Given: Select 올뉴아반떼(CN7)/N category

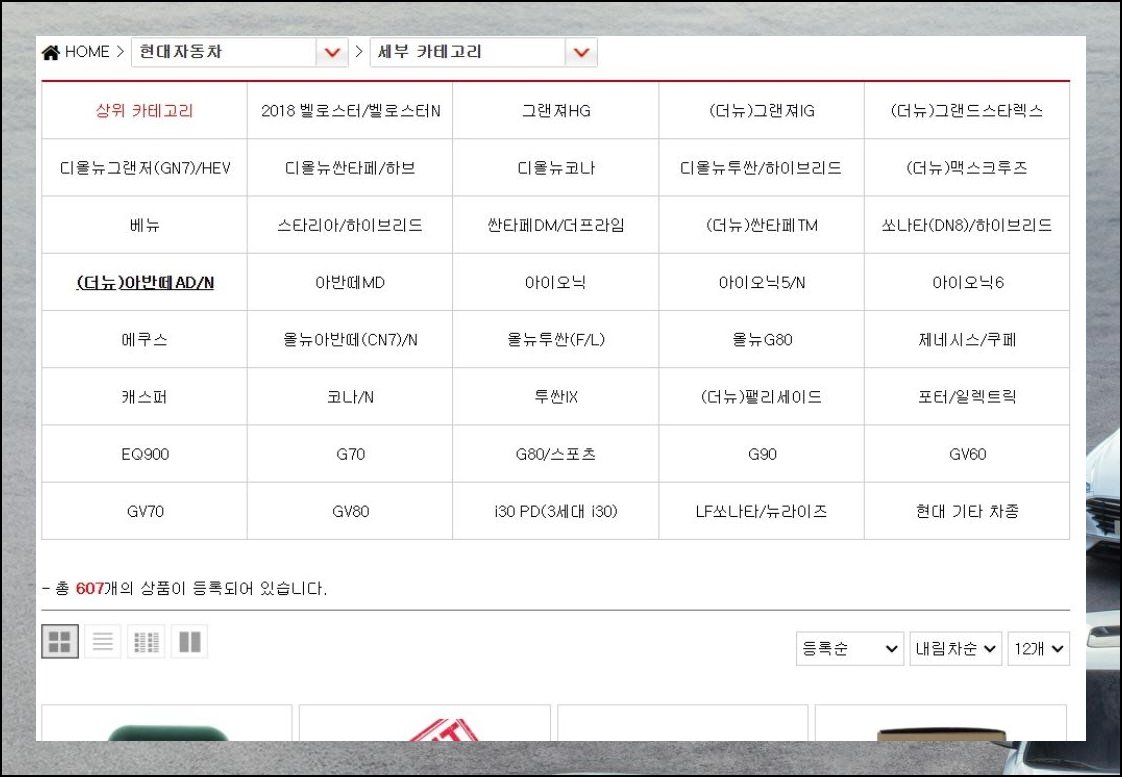Looking at the screenshot, I should [x=351, y=340].
